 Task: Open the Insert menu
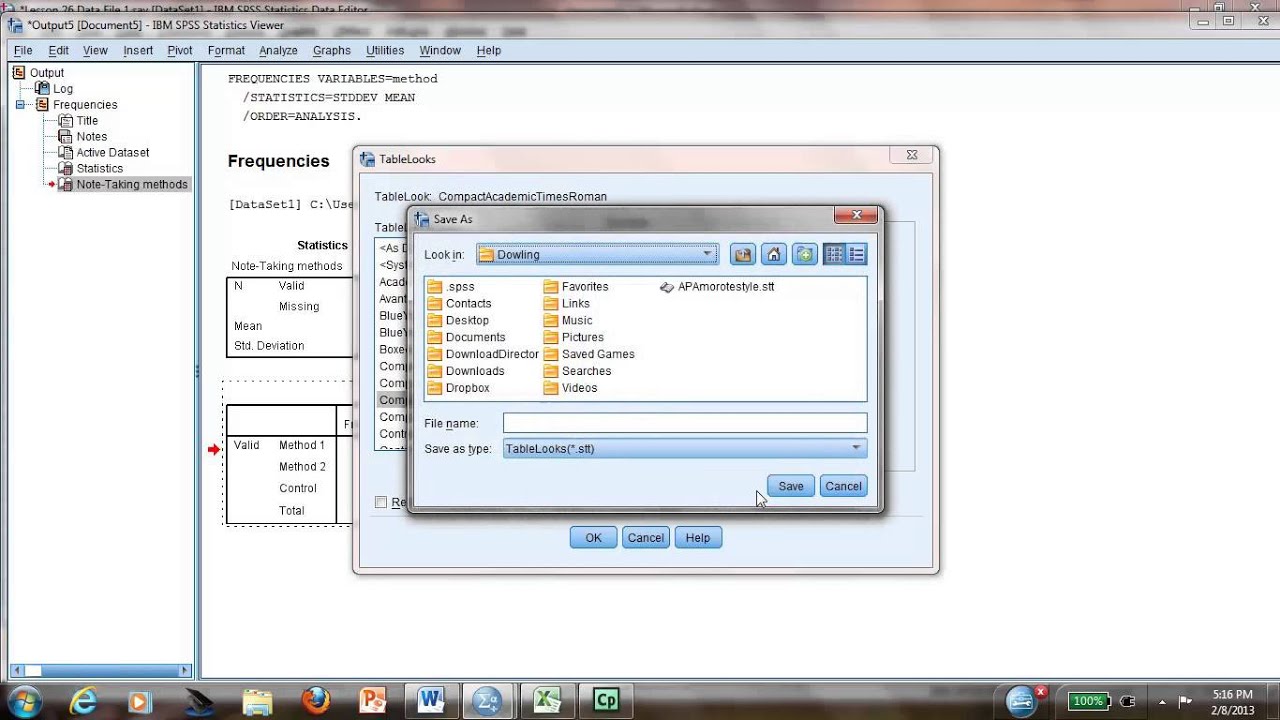[x=138, y=50]
